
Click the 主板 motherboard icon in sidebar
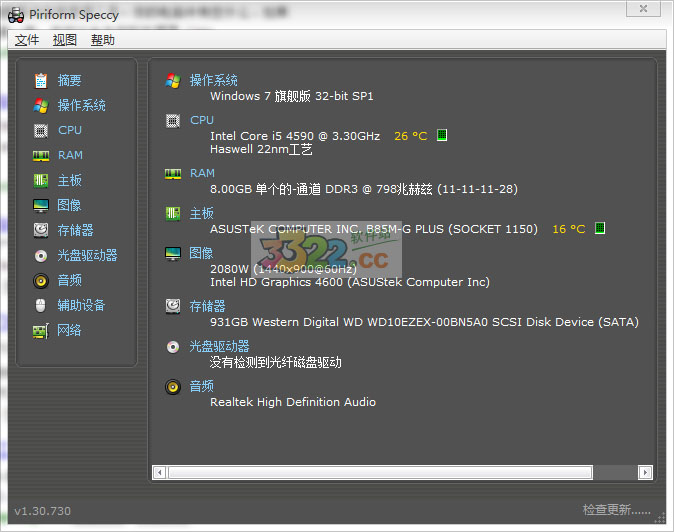(x=41, y=180)
